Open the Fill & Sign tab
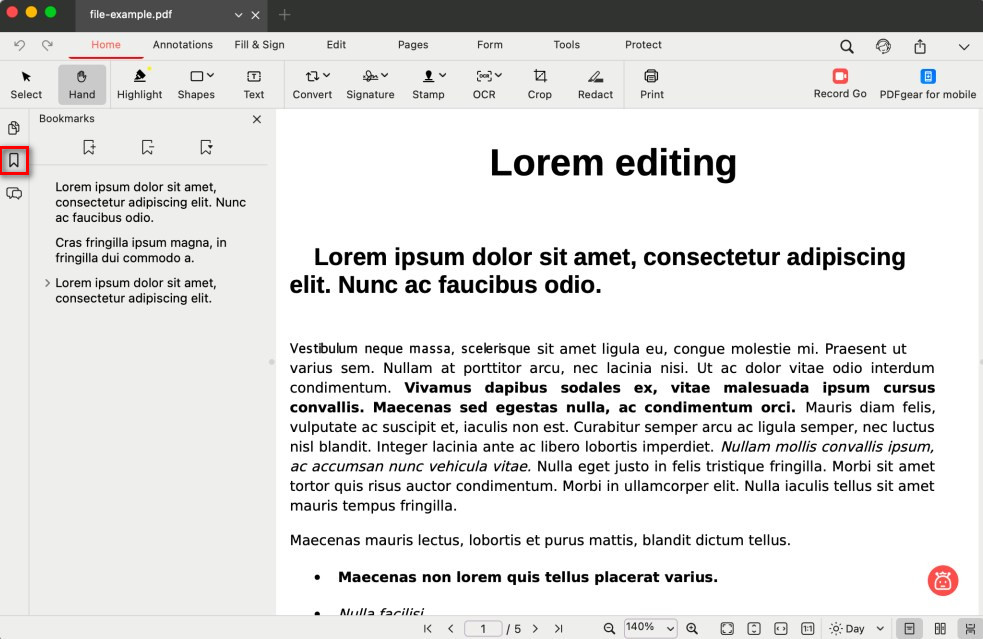Screen dimensions: 983x639 point(259,45)
